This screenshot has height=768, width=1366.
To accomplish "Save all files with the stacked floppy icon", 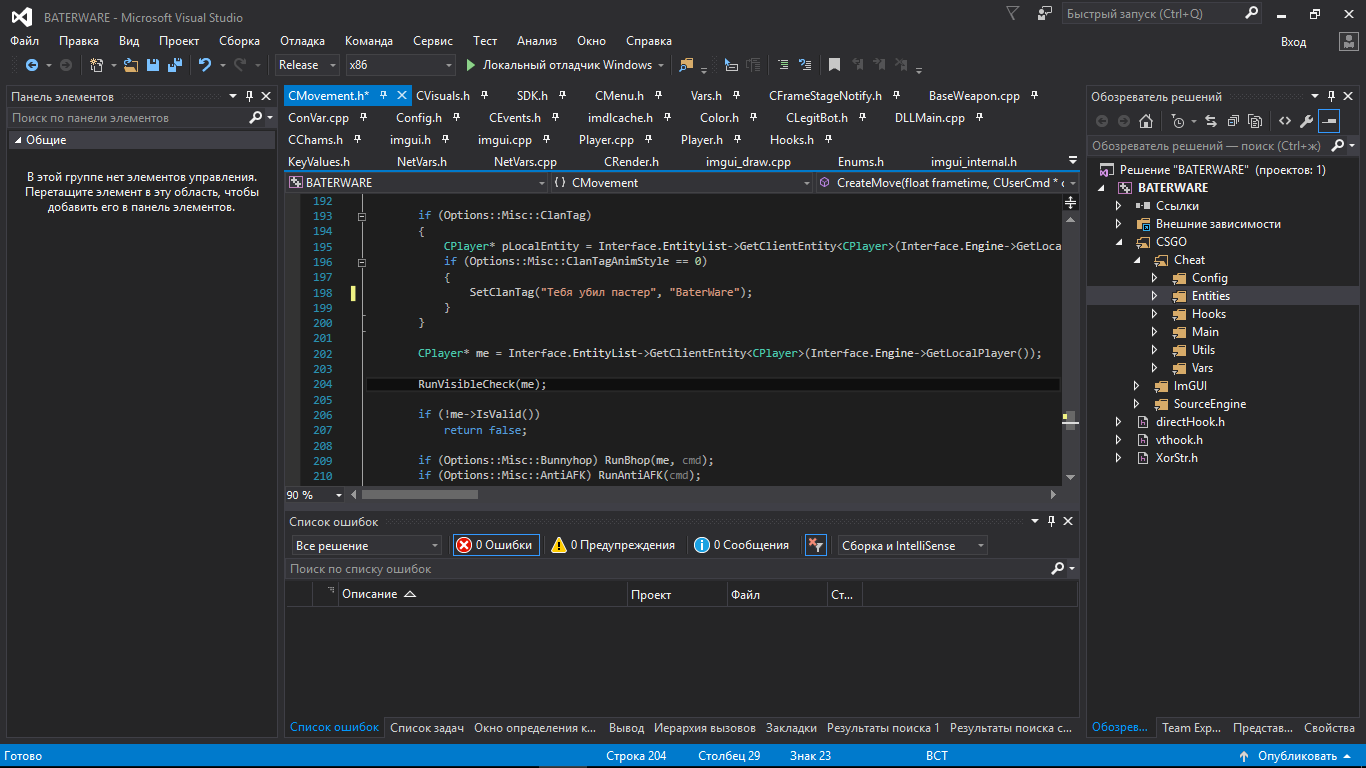I will coord(175,65).
